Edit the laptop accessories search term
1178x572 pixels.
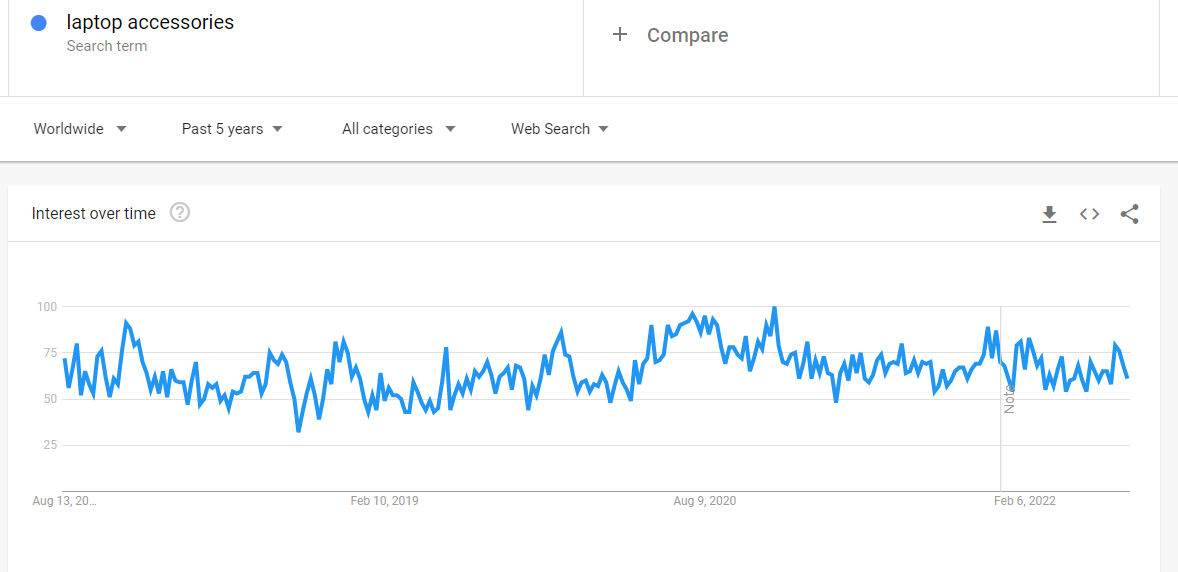pos(150,22)
